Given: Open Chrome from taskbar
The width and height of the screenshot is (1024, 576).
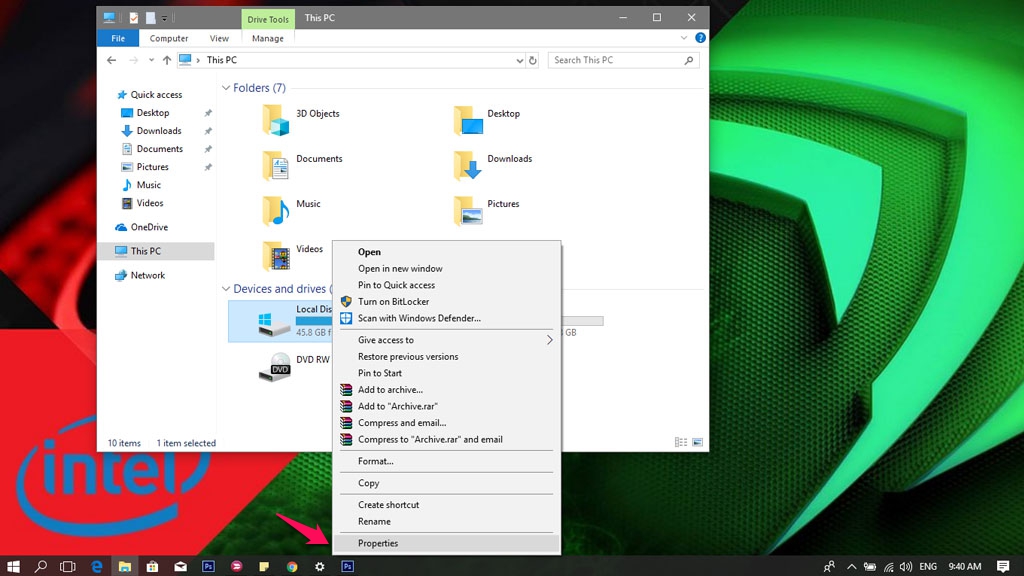Looking at the screenshot, I should point(292,566).
